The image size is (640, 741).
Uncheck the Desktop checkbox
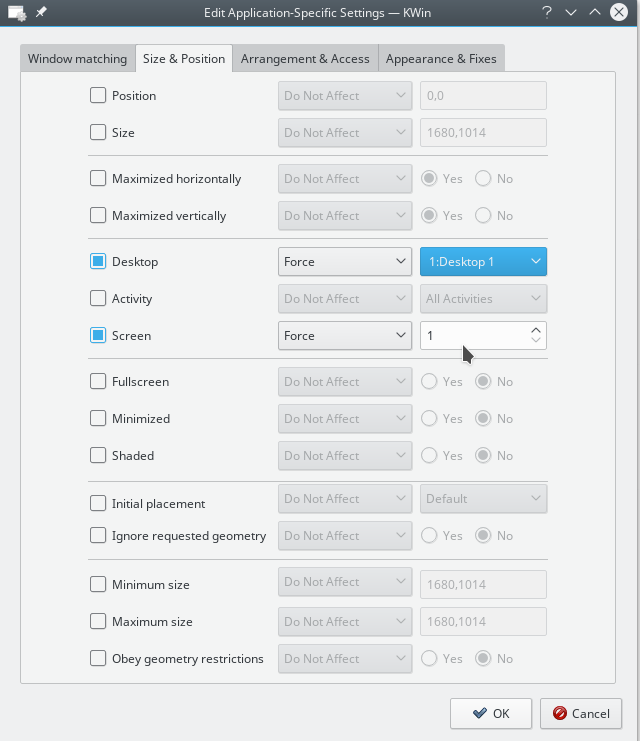pyautogui.click(x=98, y=262)
